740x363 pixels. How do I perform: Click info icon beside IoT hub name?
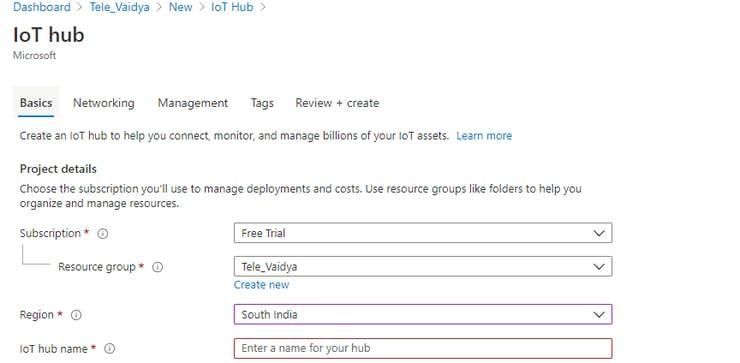(x=109, y=348)
